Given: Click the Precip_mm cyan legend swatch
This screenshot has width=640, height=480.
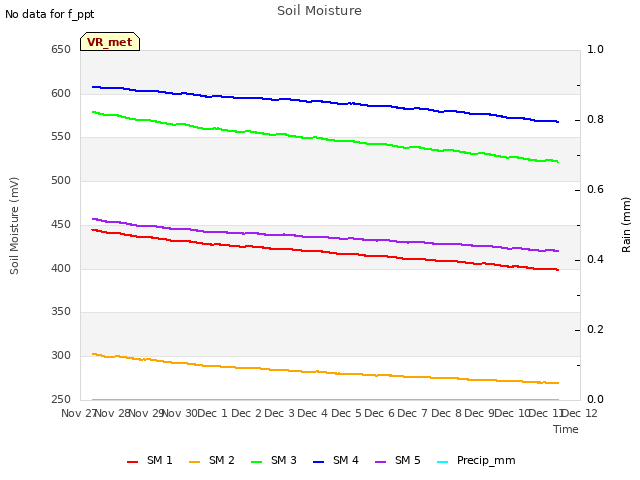Looking at the screenshot, I should [x=442, y=462].
